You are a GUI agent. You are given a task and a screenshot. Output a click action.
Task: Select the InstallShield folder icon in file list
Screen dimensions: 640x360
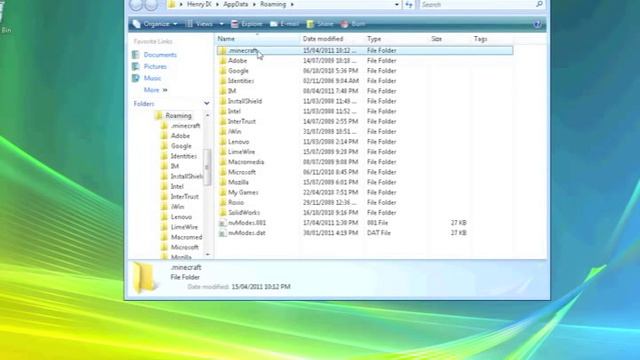(222, 101)
